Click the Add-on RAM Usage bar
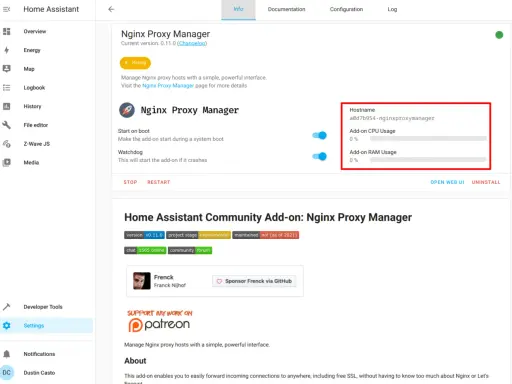 (428, 160)
